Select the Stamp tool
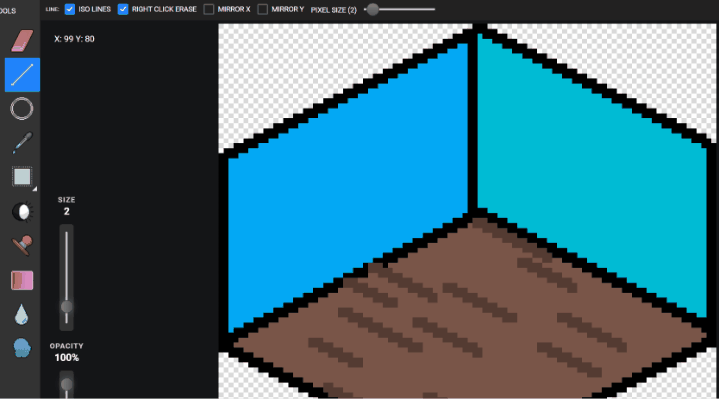This screenshot has height=399, width=719. (x=22, y=245)
